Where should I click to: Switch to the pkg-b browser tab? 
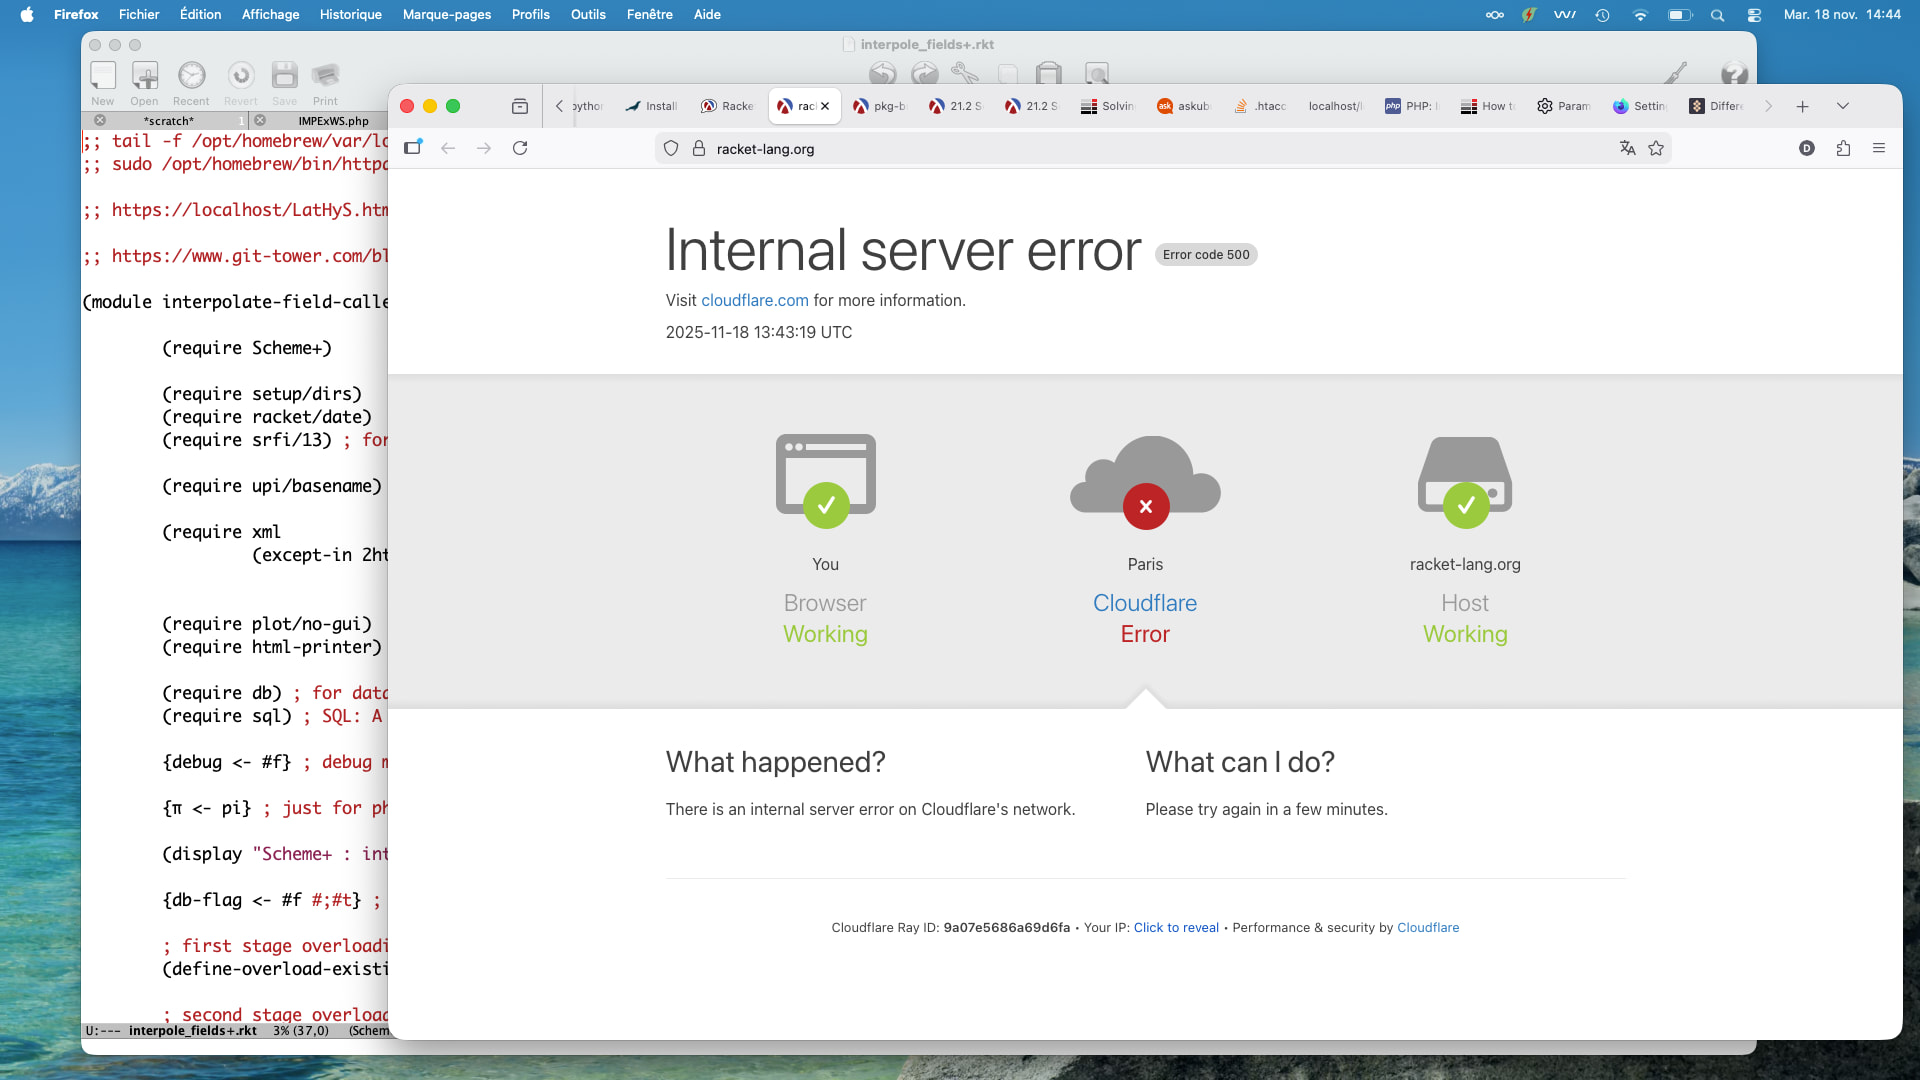[x=880, y=106]
